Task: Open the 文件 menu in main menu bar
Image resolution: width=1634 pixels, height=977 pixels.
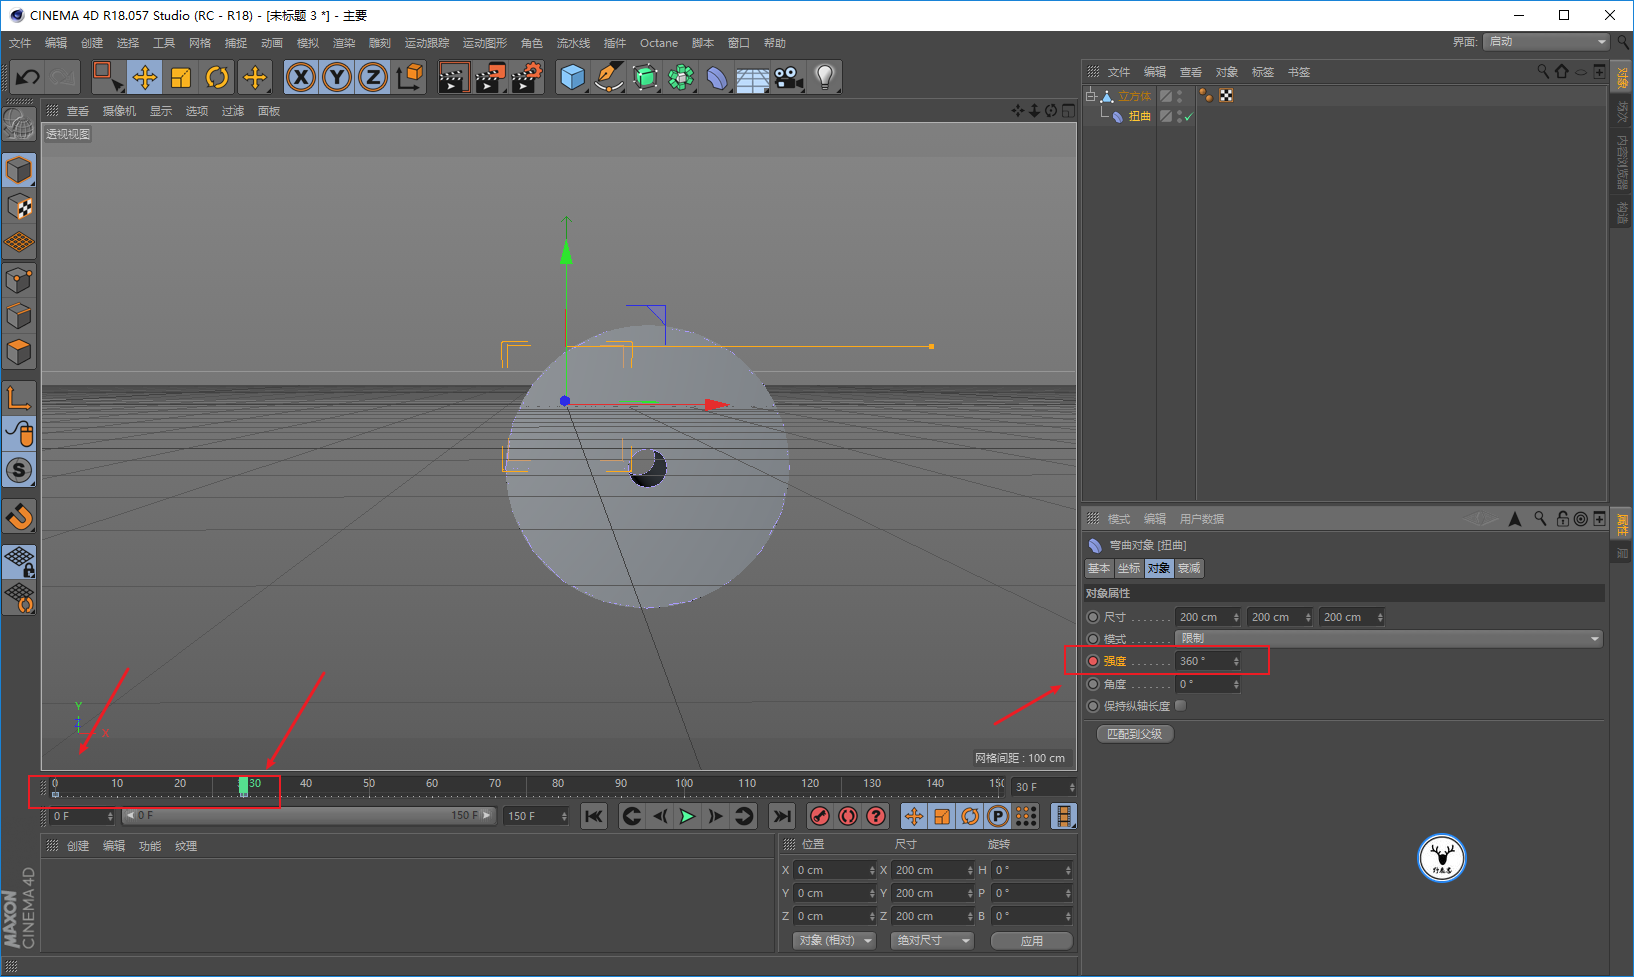Action: click(20, 43)
